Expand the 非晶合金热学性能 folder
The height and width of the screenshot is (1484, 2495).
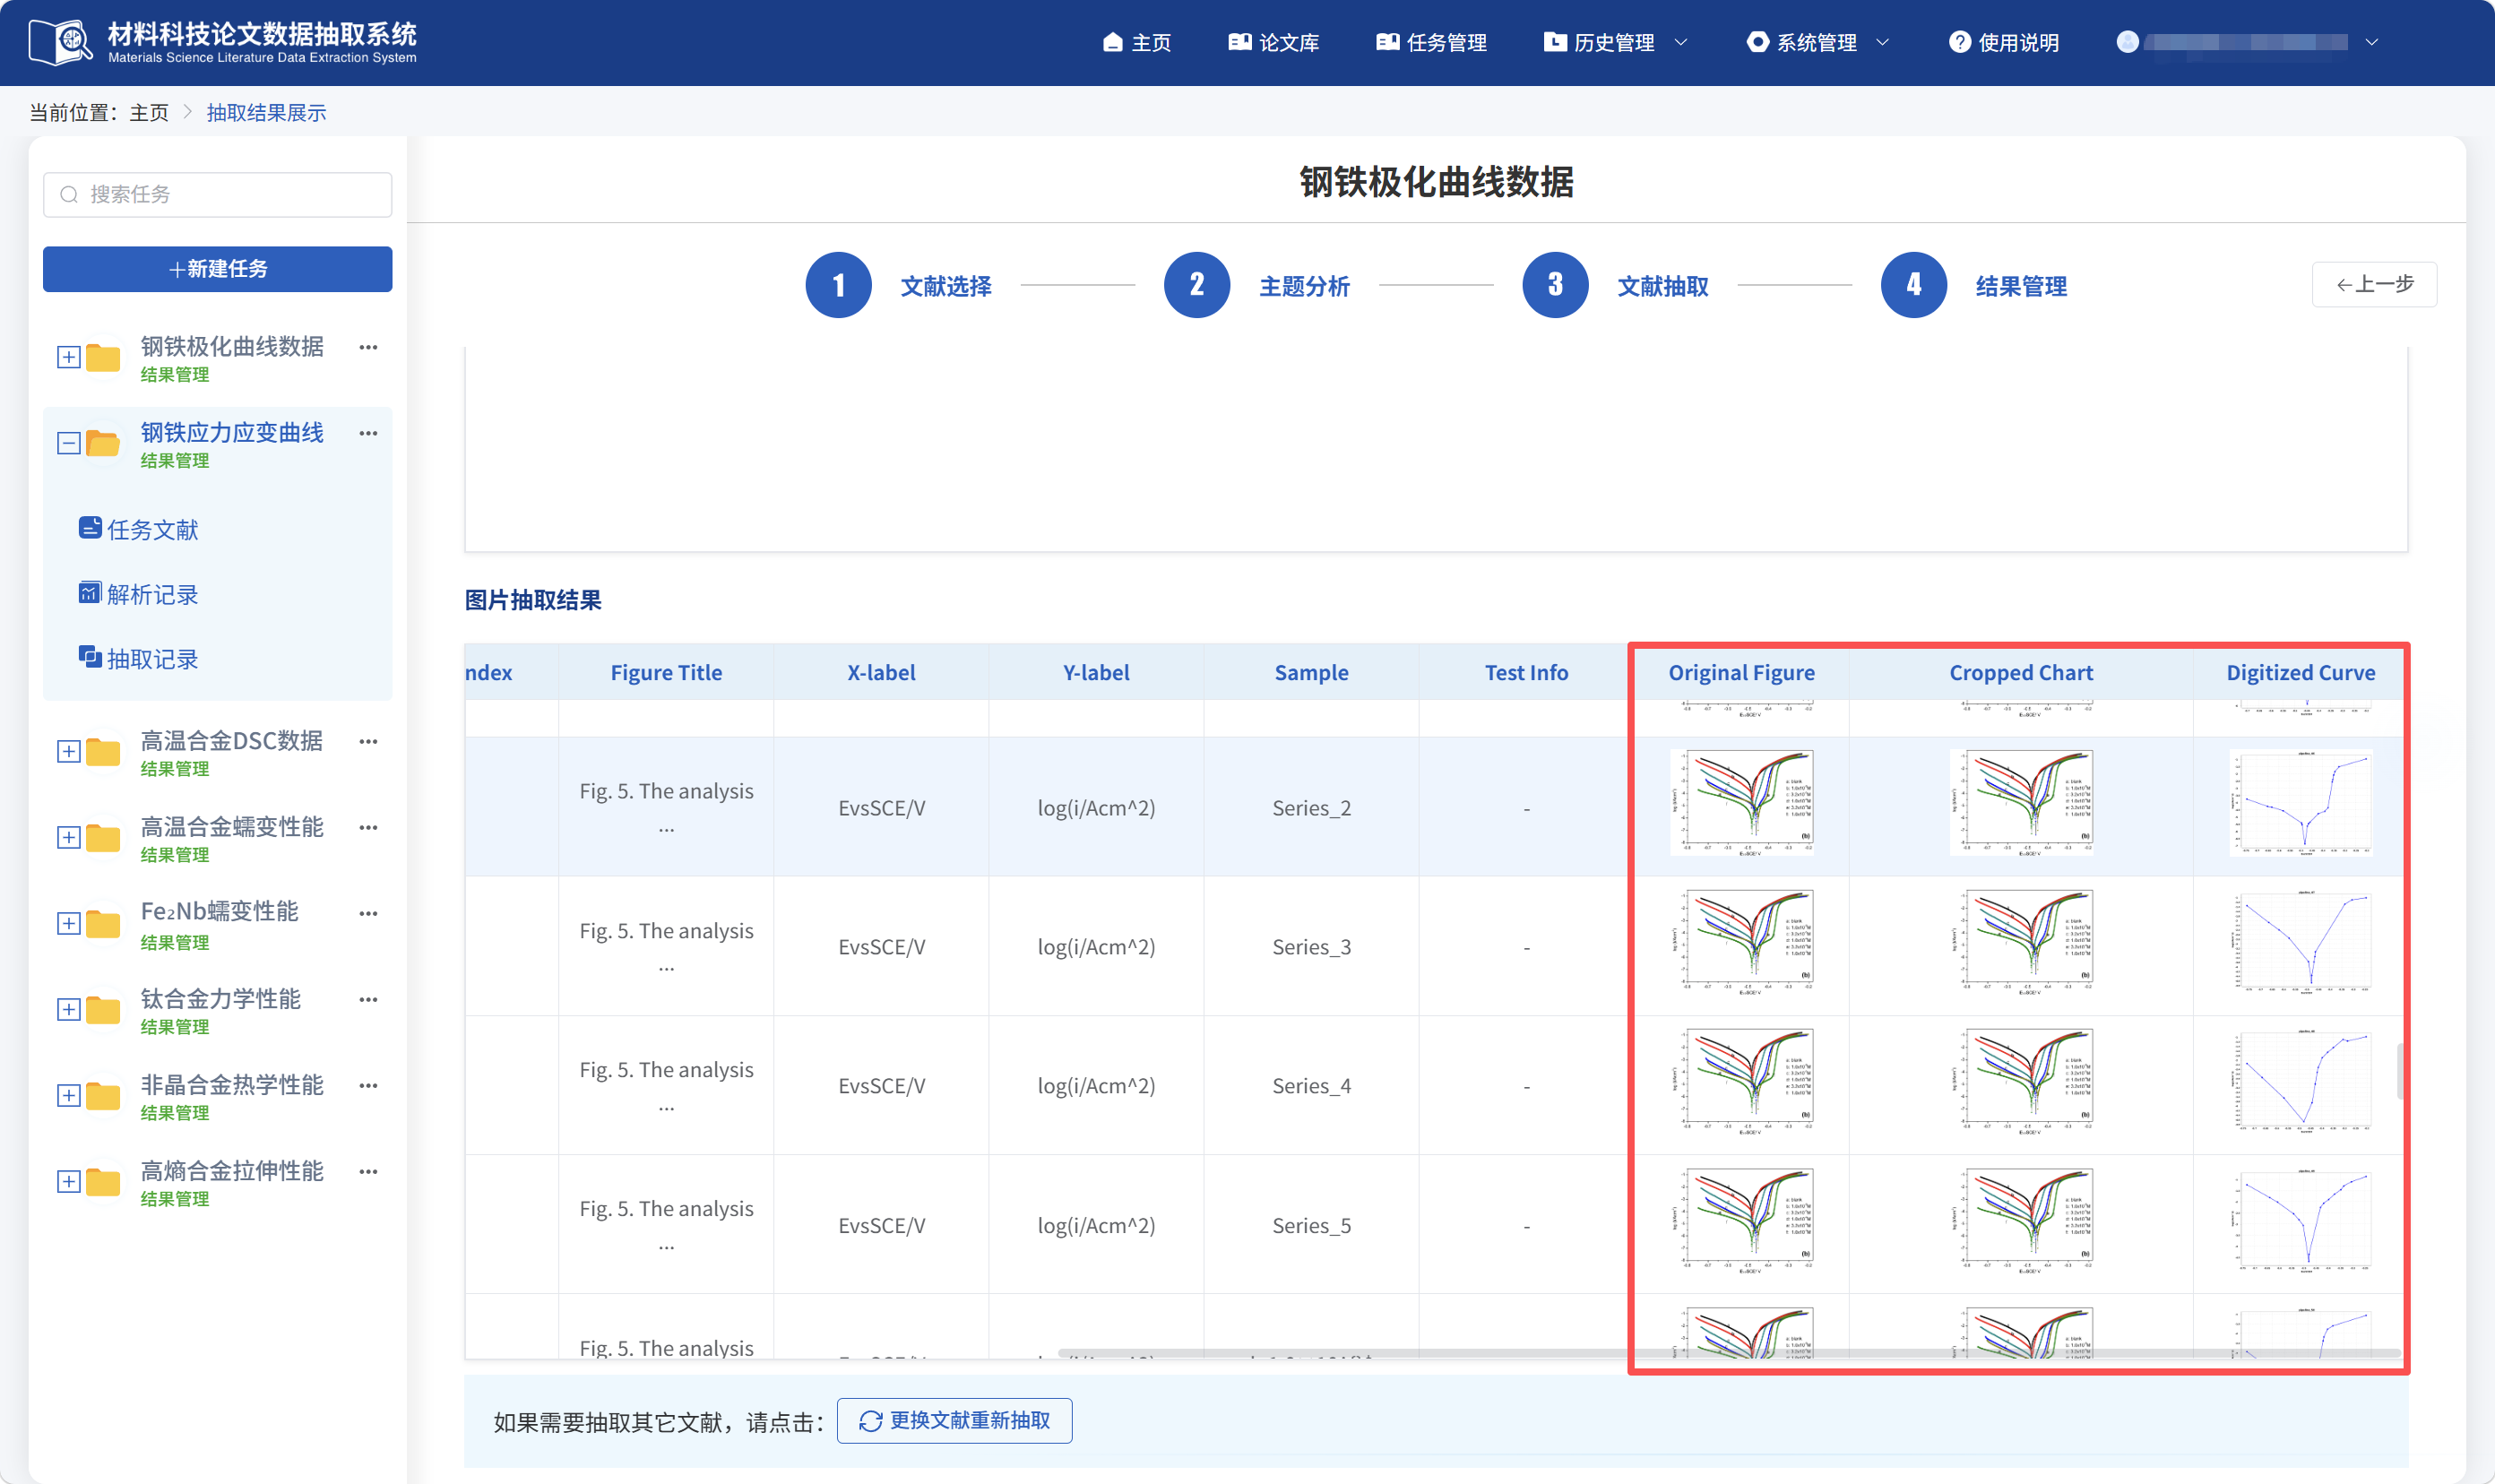point(68,1095)
